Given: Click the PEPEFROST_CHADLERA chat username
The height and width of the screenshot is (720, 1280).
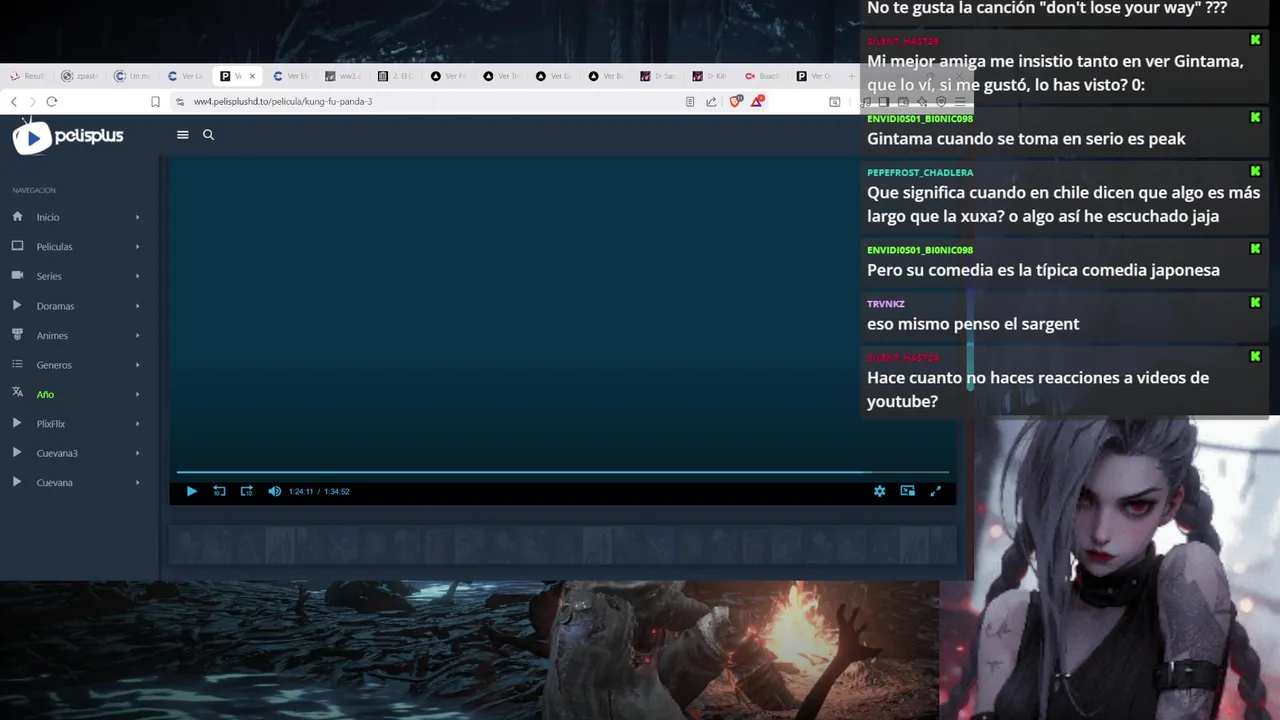Looking at the screenshot, I should 920,172.
